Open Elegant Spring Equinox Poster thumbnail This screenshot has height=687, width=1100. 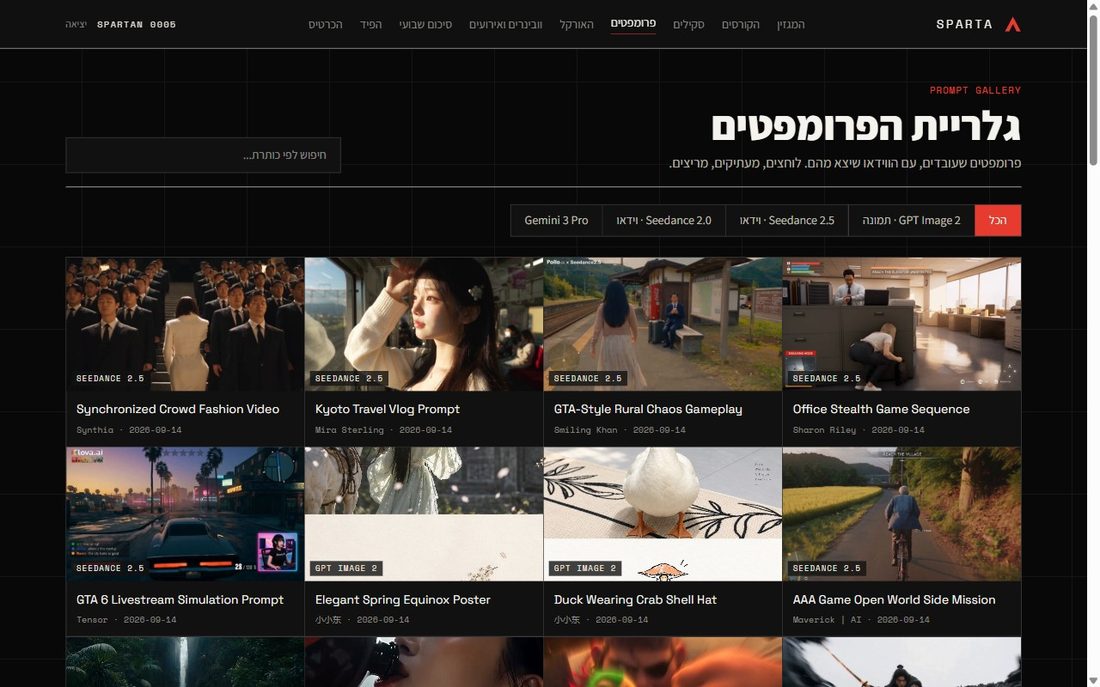point(424,514)
